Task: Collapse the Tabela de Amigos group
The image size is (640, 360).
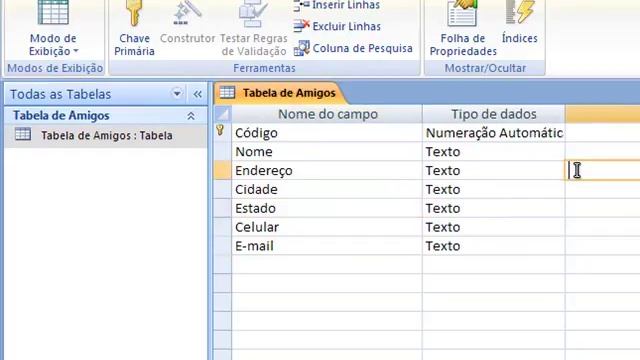Action: (x=191, y=116)
